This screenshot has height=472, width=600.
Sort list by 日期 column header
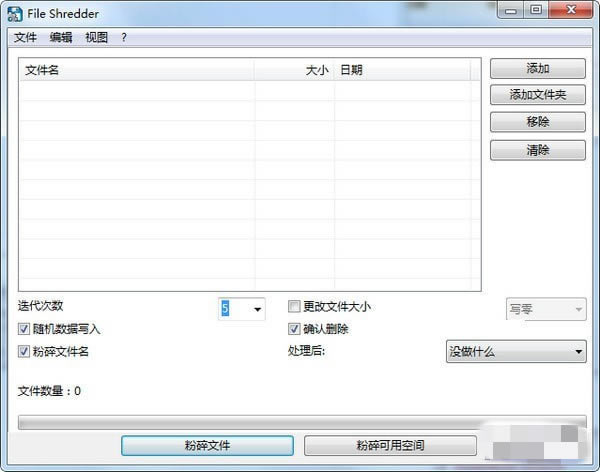point(402,70)
